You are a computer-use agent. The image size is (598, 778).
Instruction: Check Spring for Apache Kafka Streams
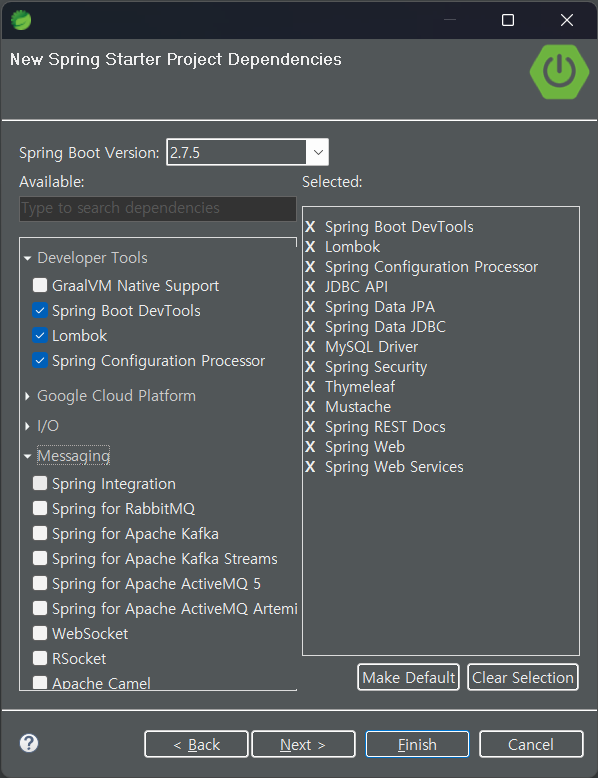40,558
